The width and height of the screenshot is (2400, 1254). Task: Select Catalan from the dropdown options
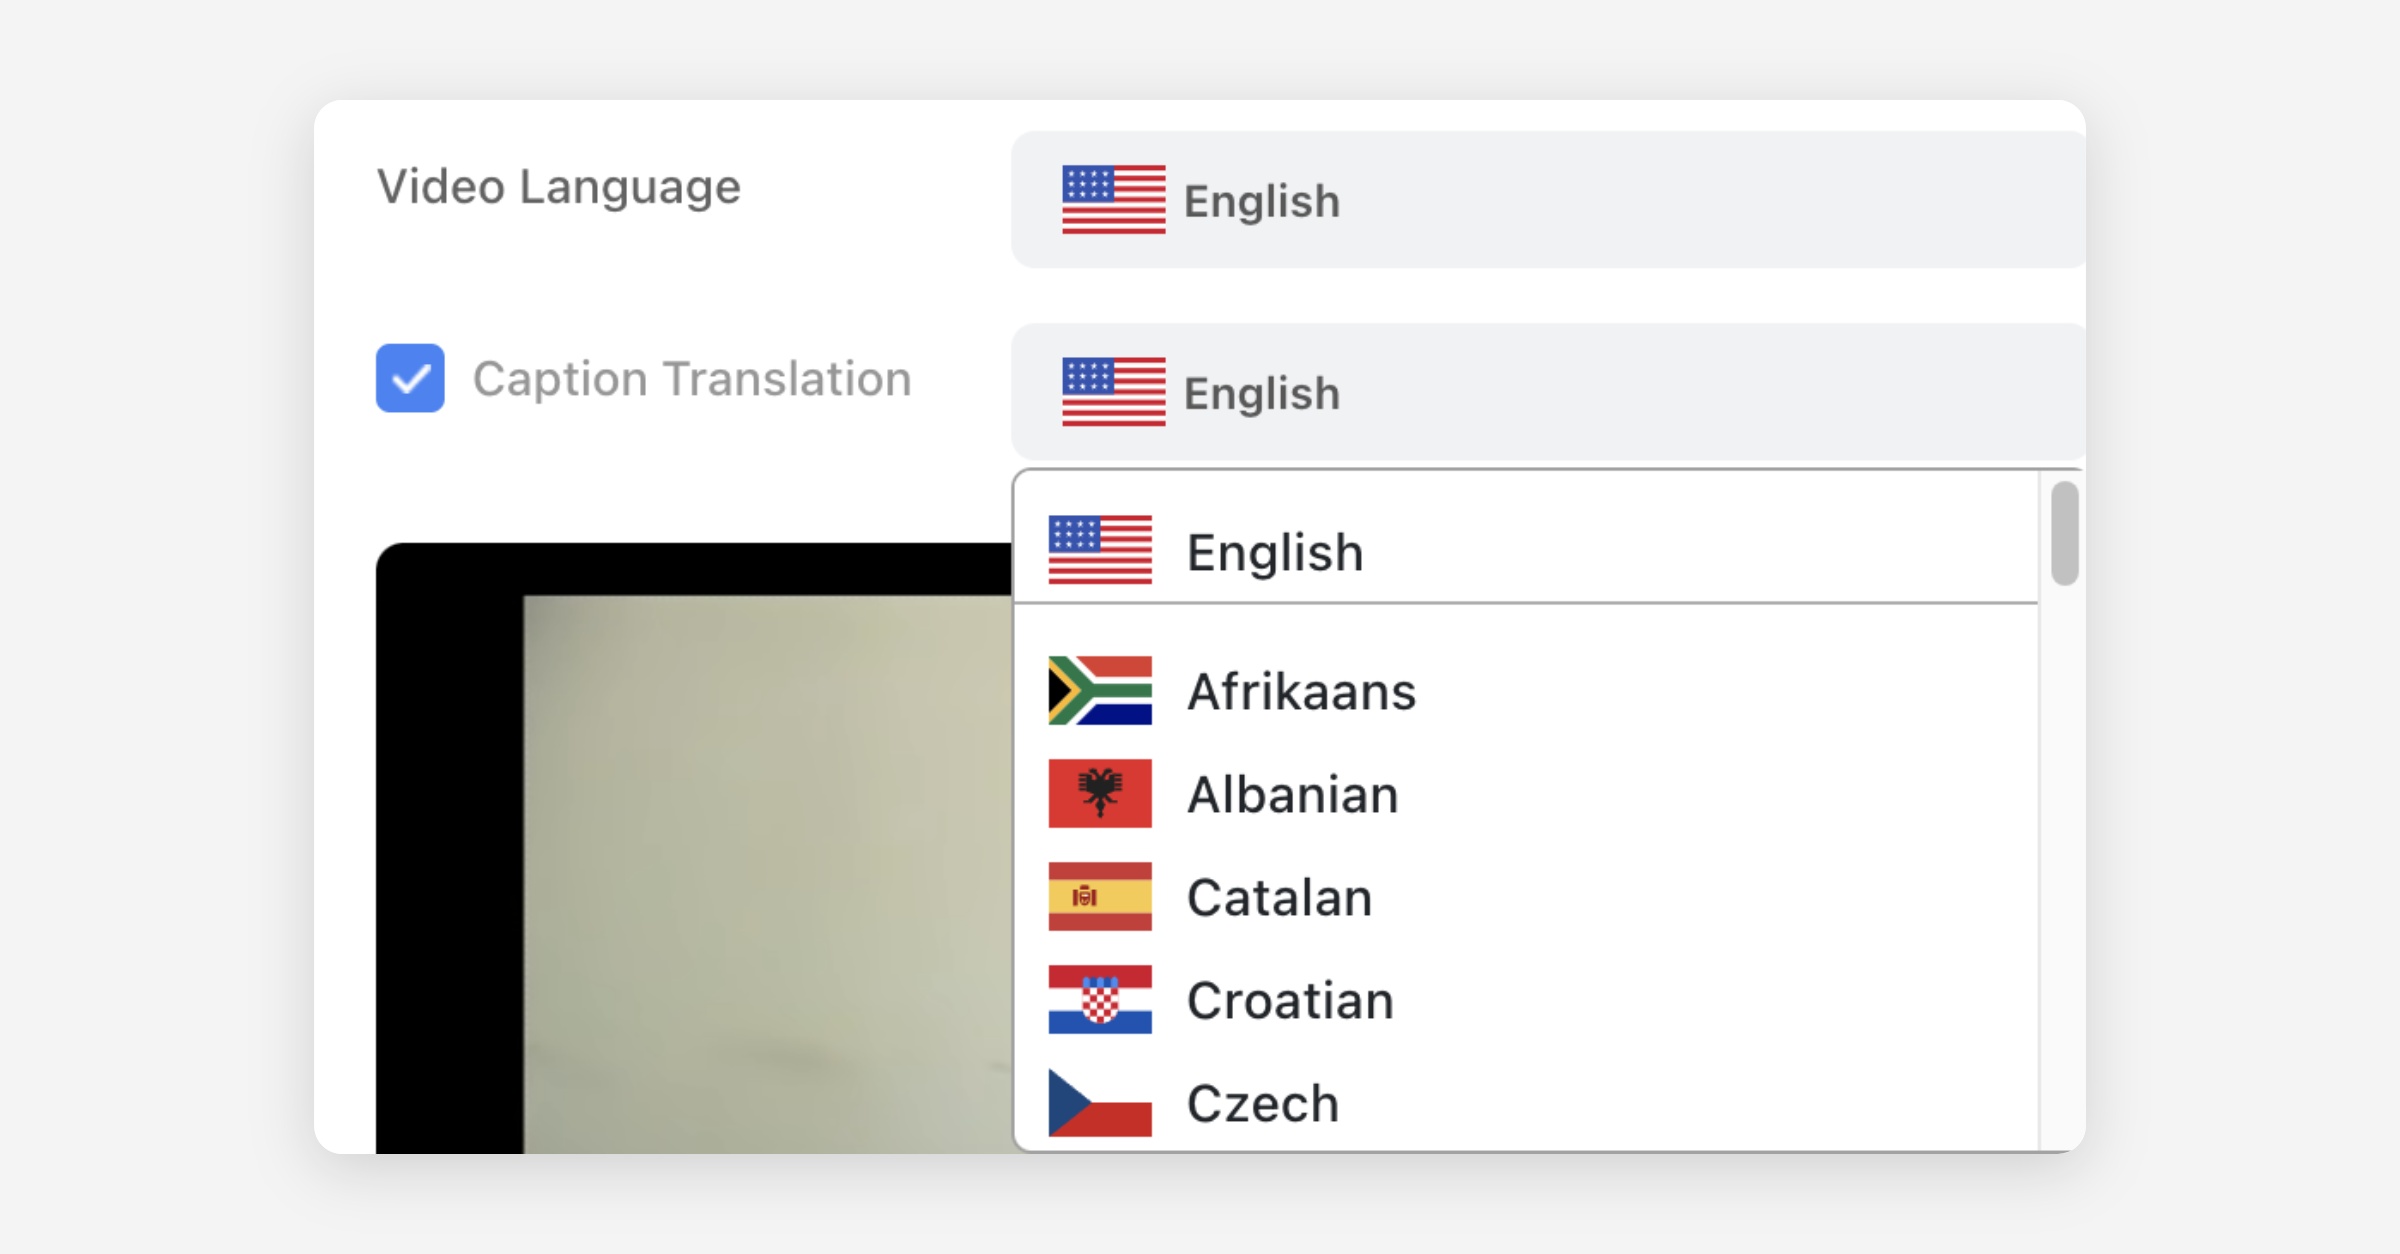[1279, 898]
